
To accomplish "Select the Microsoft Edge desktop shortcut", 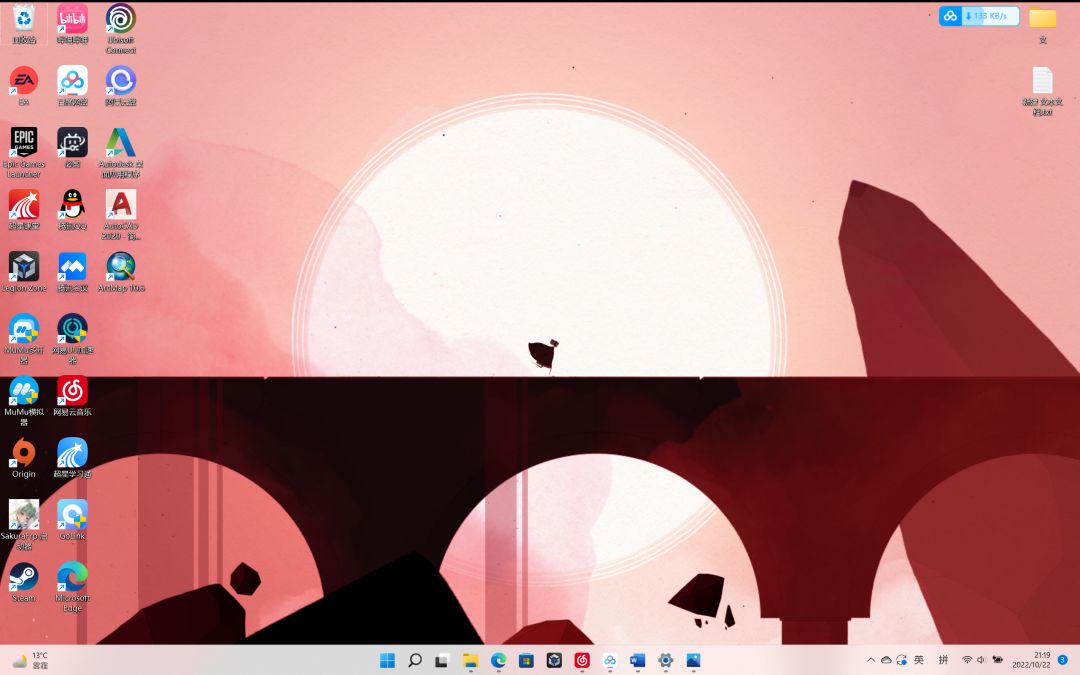I will tap(72, 587).
